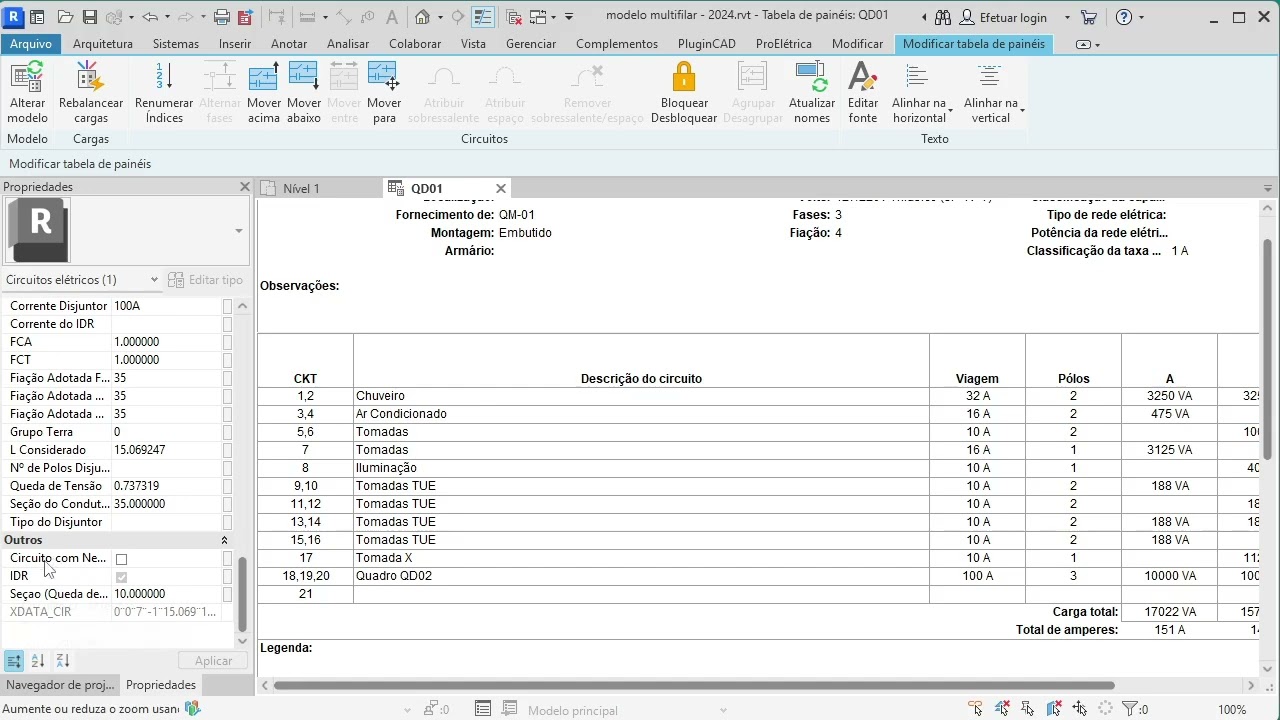Click the small box beside Grupo Terra
Viewport: 1280px width, 720px height.
click(x=227, y=432)
